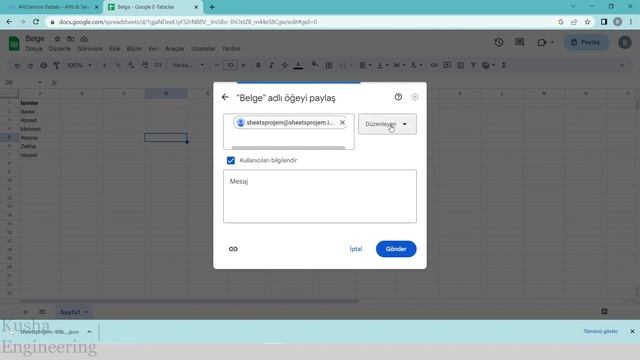Copy link icon in share dialog

click(x=233, y=249)
